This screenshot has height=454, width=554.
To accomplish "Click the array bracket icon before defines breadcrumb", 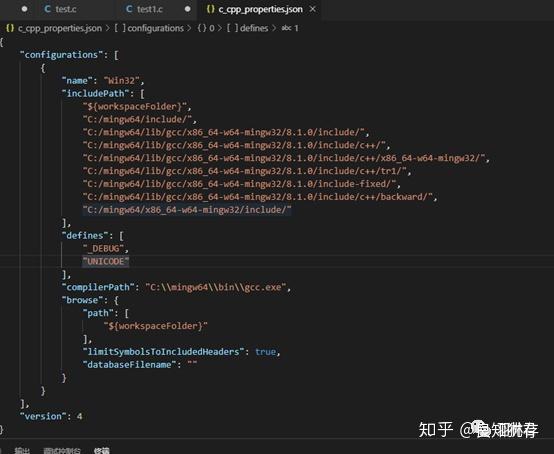I will (x=232, y=28).
